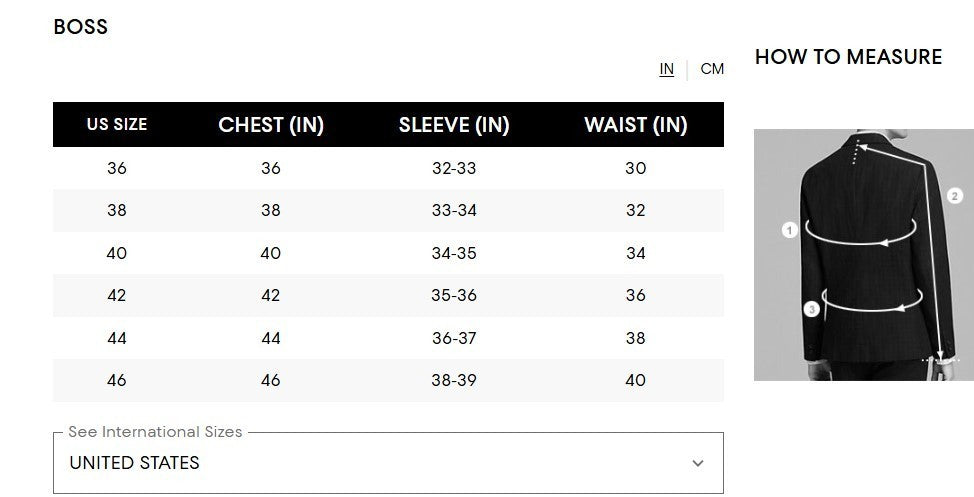The image size is (974, 497).
Task: Select US size 36 row
Action: pos(117,168)
